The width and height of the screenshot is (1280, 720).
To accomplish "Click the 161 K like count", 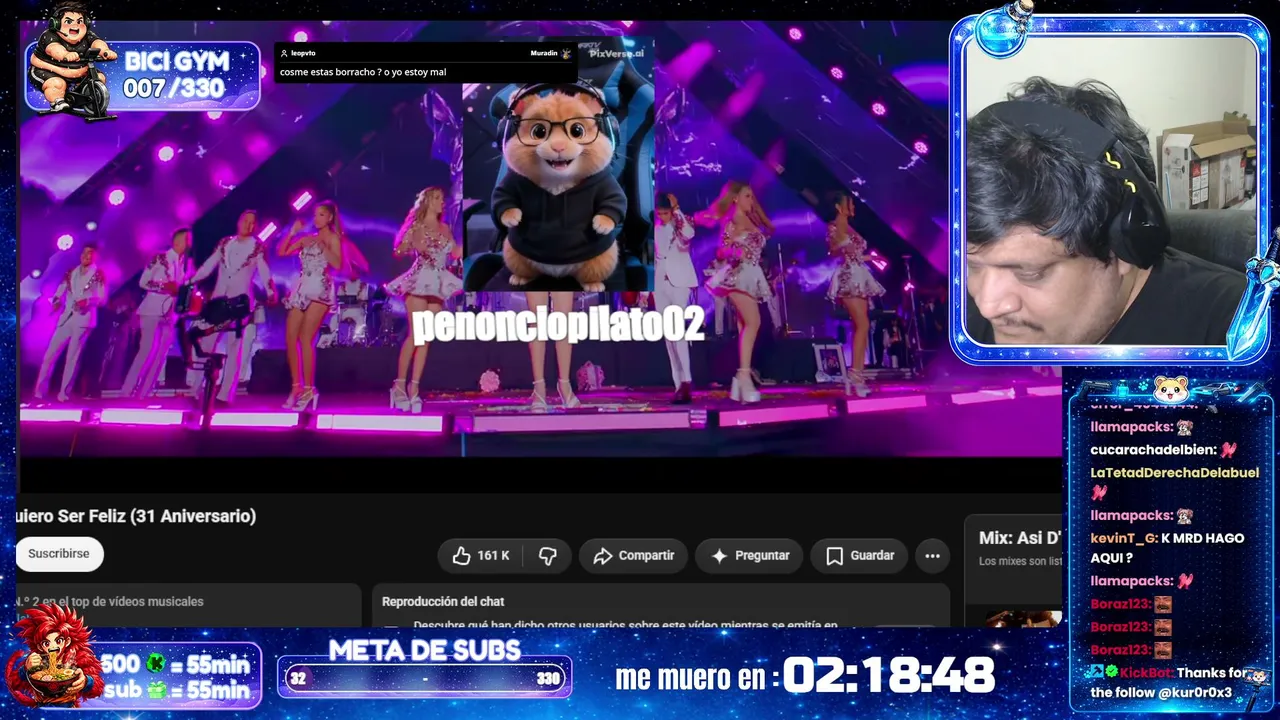I will pyautogui.click(x=493, y=556).
